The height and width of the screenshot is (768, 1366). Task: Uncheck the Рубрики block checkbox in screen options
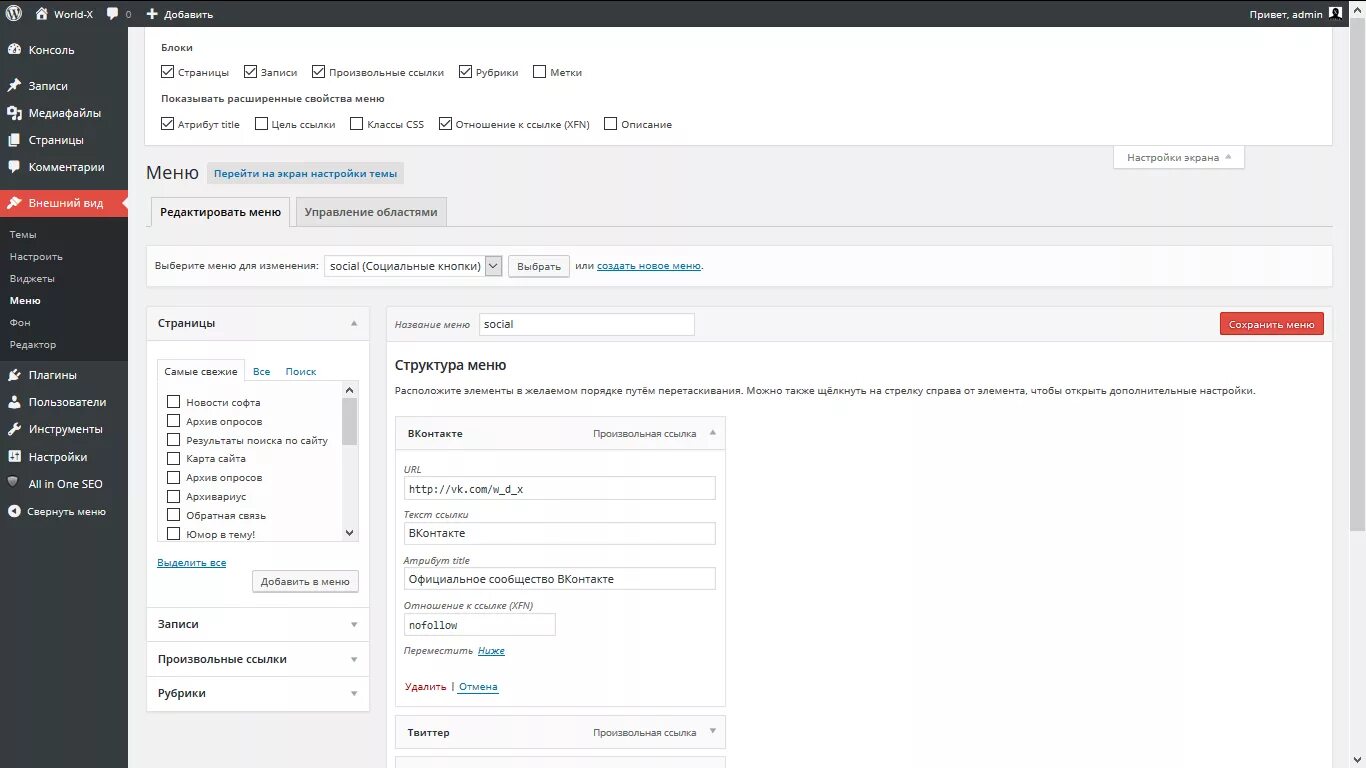465,72
